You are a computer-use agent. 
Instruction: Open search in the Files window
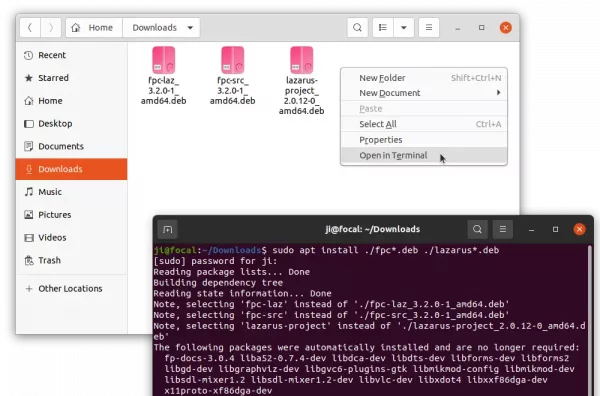click(x=357, y=28)
